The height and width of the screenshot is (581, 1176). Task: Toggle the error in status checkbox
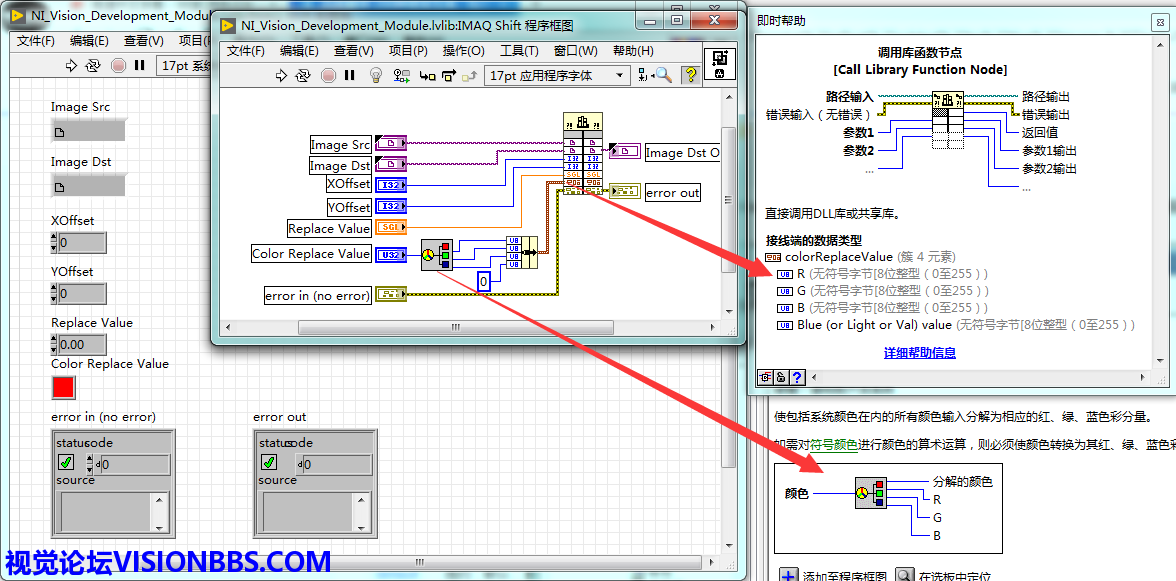tap(66, 462)
